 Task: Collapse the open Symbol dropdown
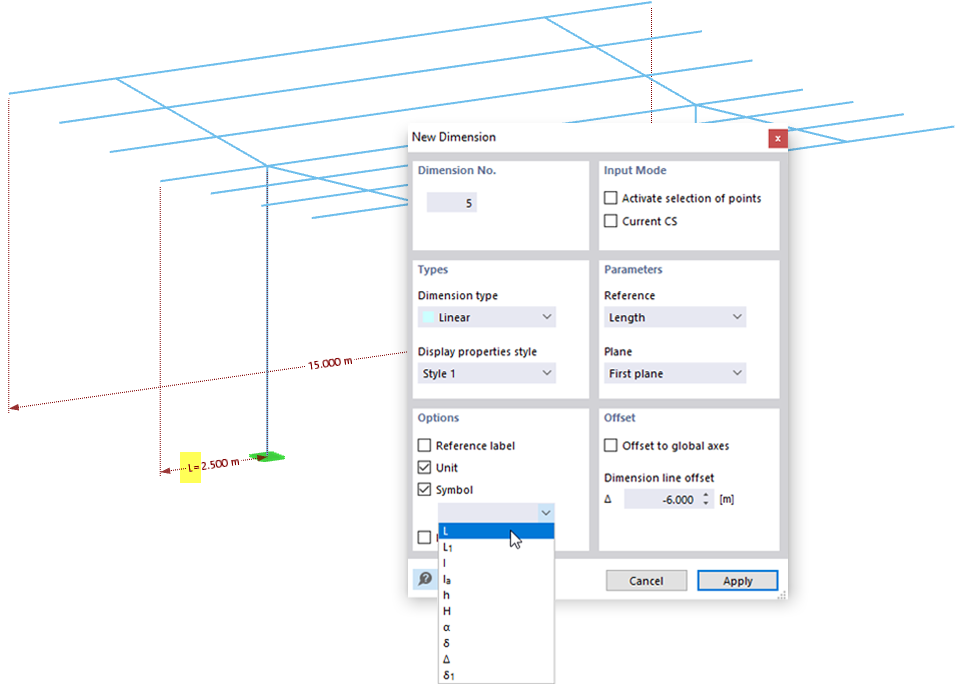click(545, 511)
